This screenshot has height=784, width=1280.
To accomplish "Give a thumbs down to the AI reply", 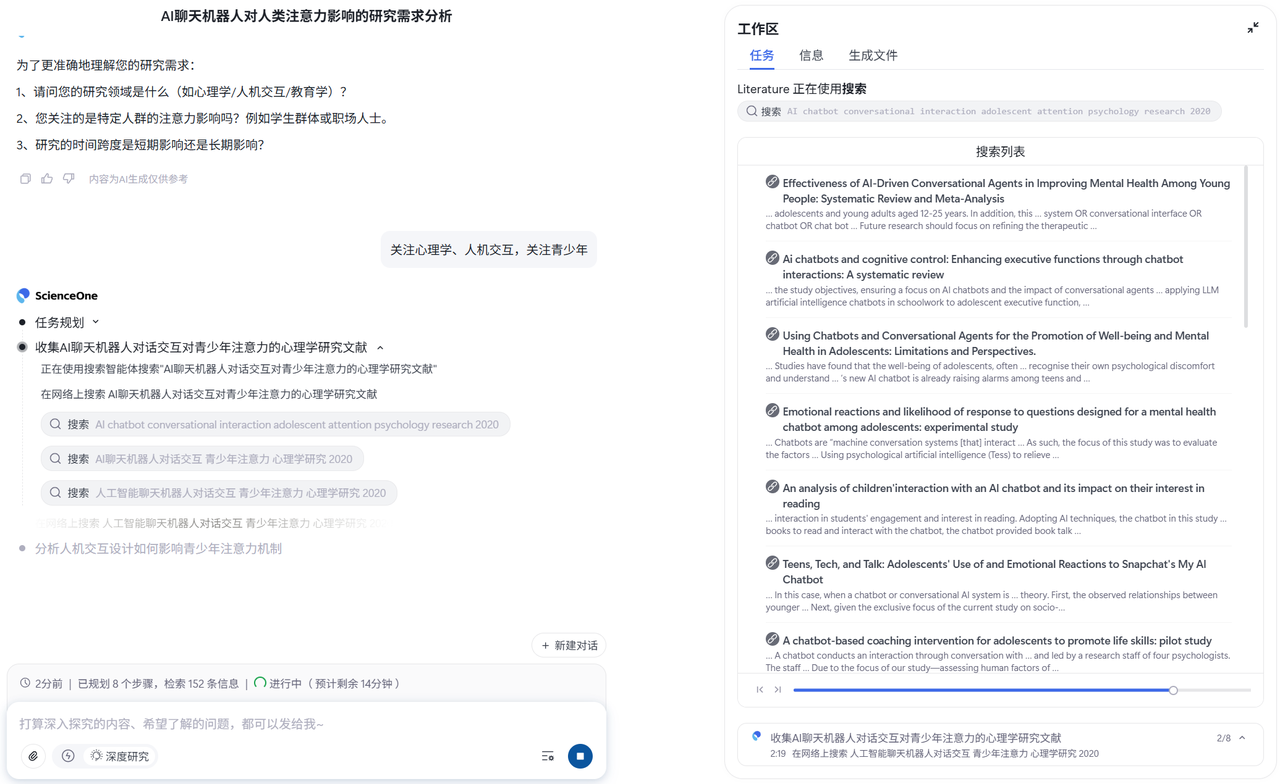I will pyautogui.click(x=68, y=177).
